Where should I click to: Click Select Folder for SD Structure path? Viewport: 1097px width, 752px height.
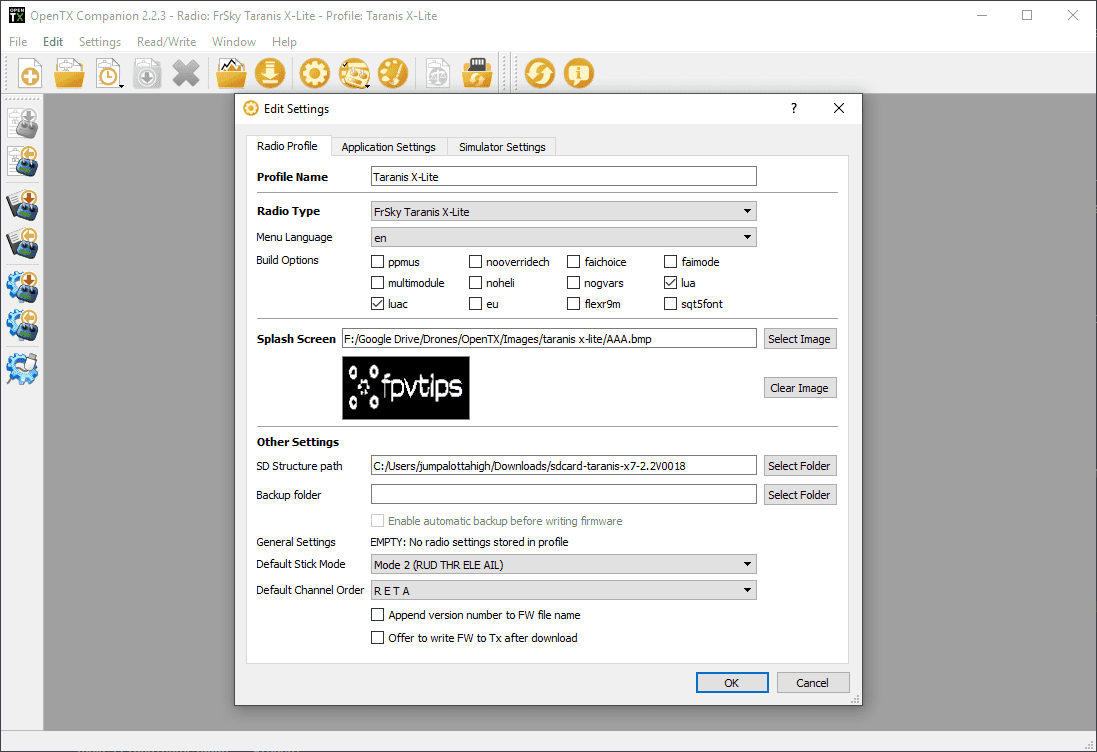click(800, 466)
